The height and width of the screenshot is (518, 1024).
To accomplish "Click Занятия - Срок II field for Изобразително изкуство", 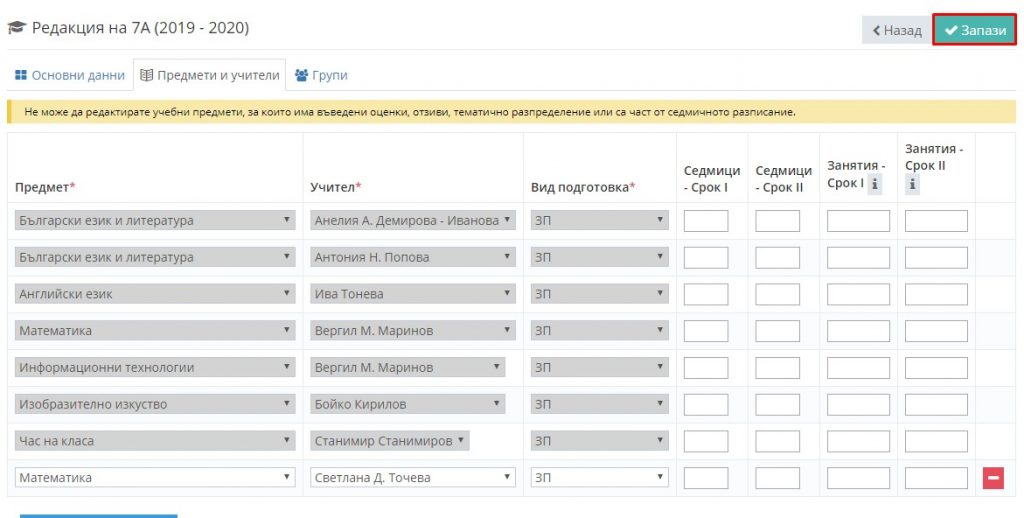I will 936,404.
